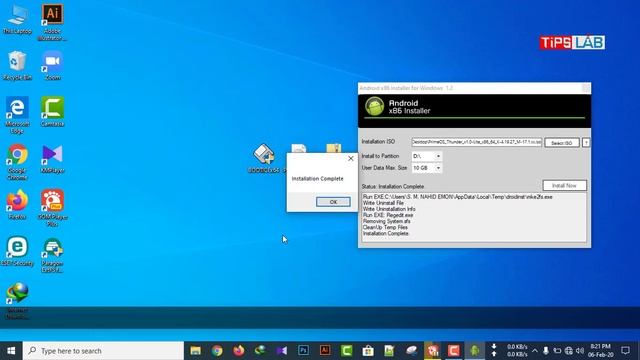Open Microsoft Store from taskbar
640x360 pixels.
[x=368, y=351]
